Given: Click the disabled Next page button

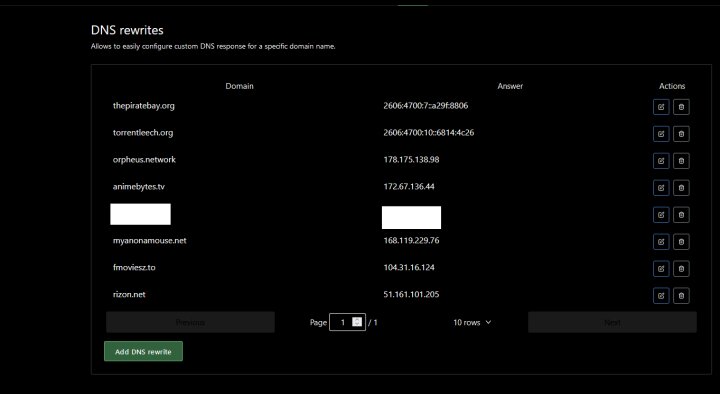Looking at the screenshot, I should (612, 322).
